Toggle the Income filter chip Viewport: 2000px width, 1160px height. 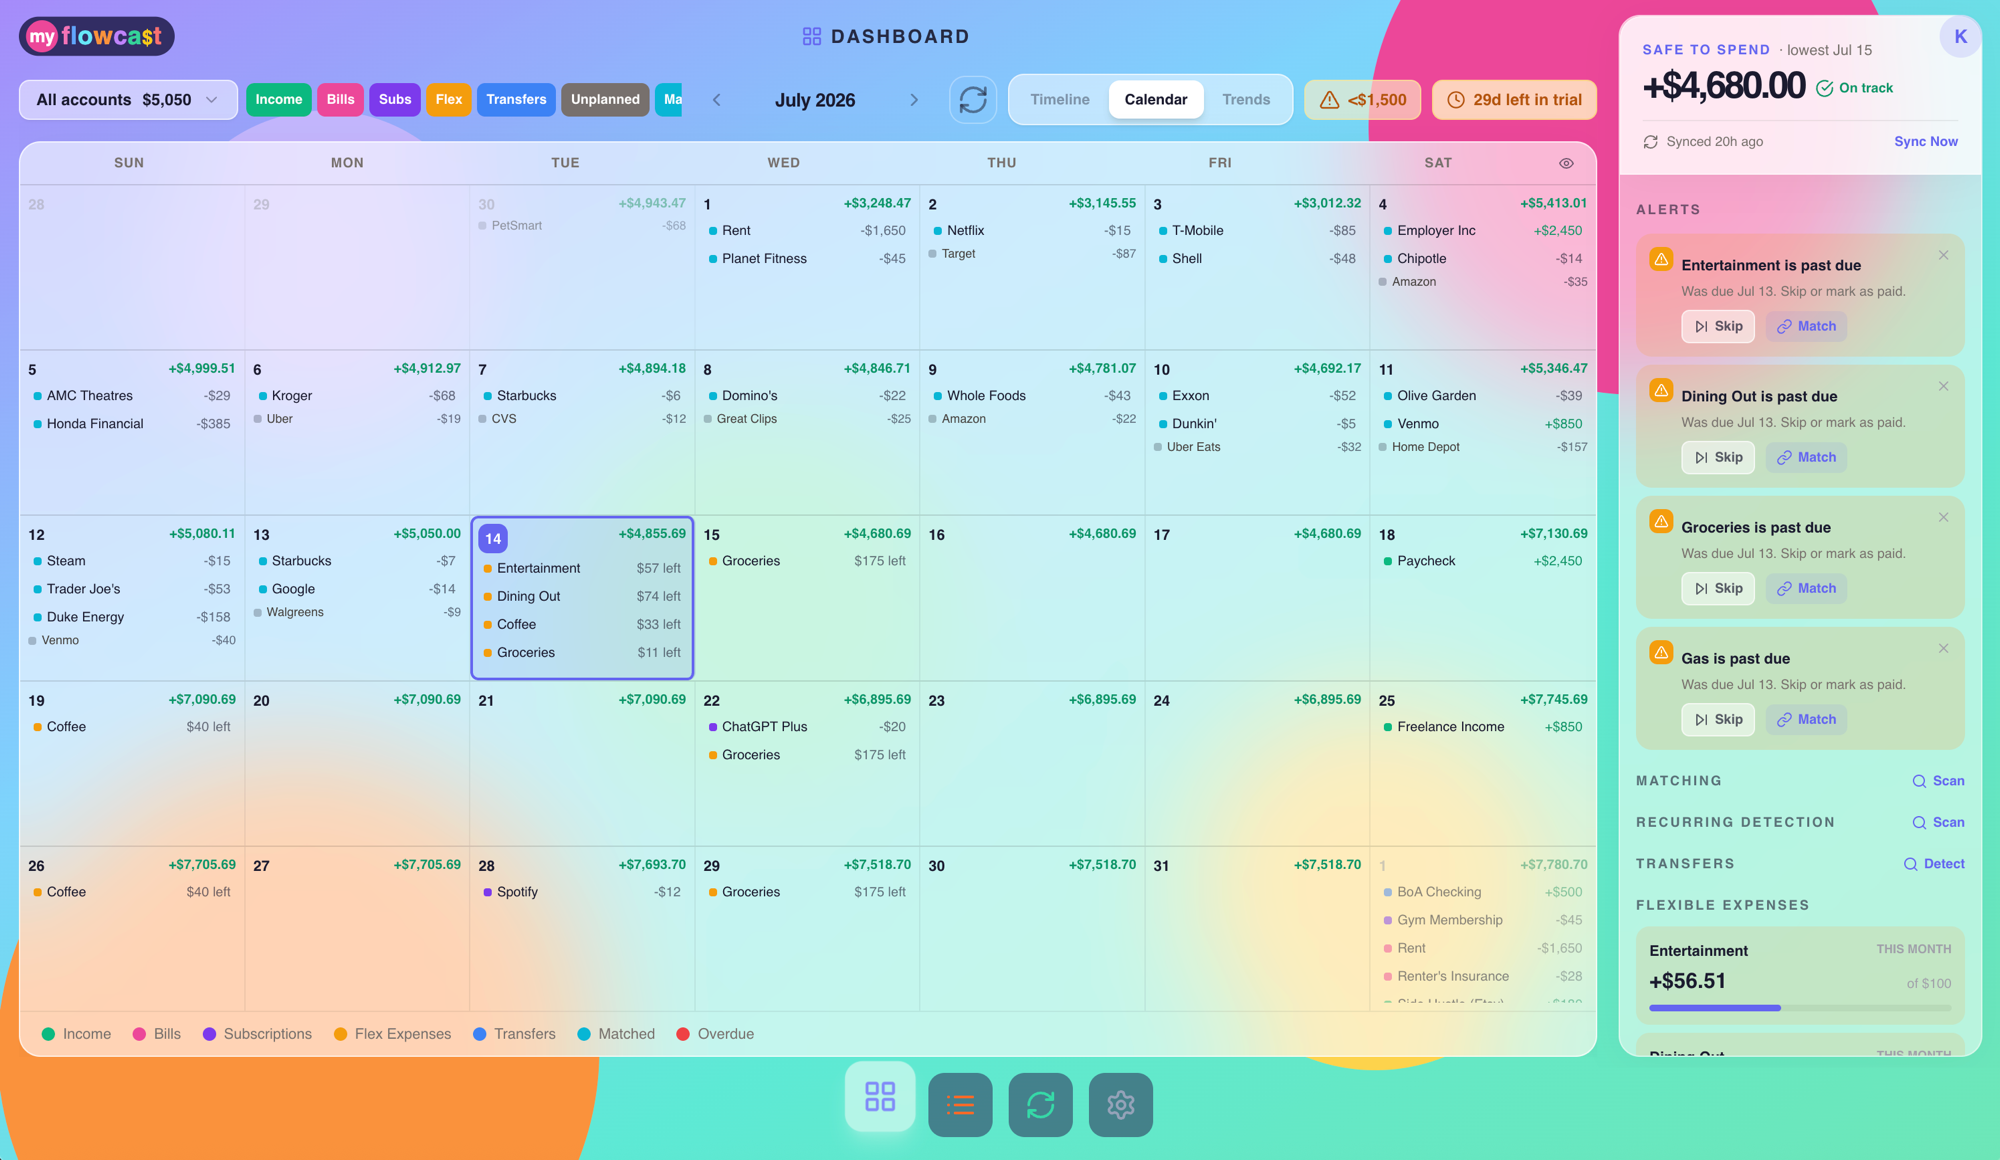(278, 99)
